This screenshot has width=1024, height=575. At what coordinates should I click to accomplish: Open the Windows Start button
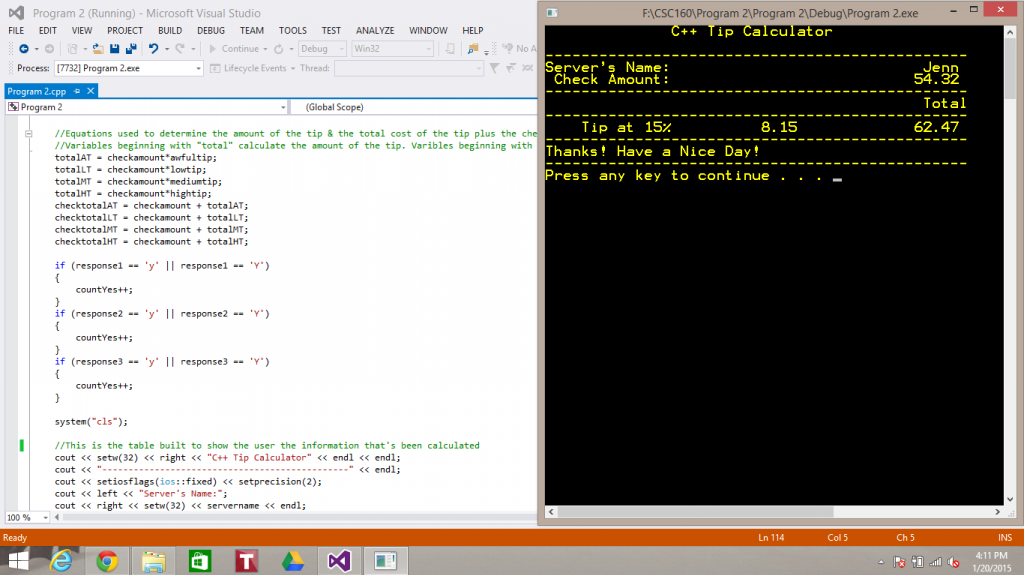(x=18, y=561)
